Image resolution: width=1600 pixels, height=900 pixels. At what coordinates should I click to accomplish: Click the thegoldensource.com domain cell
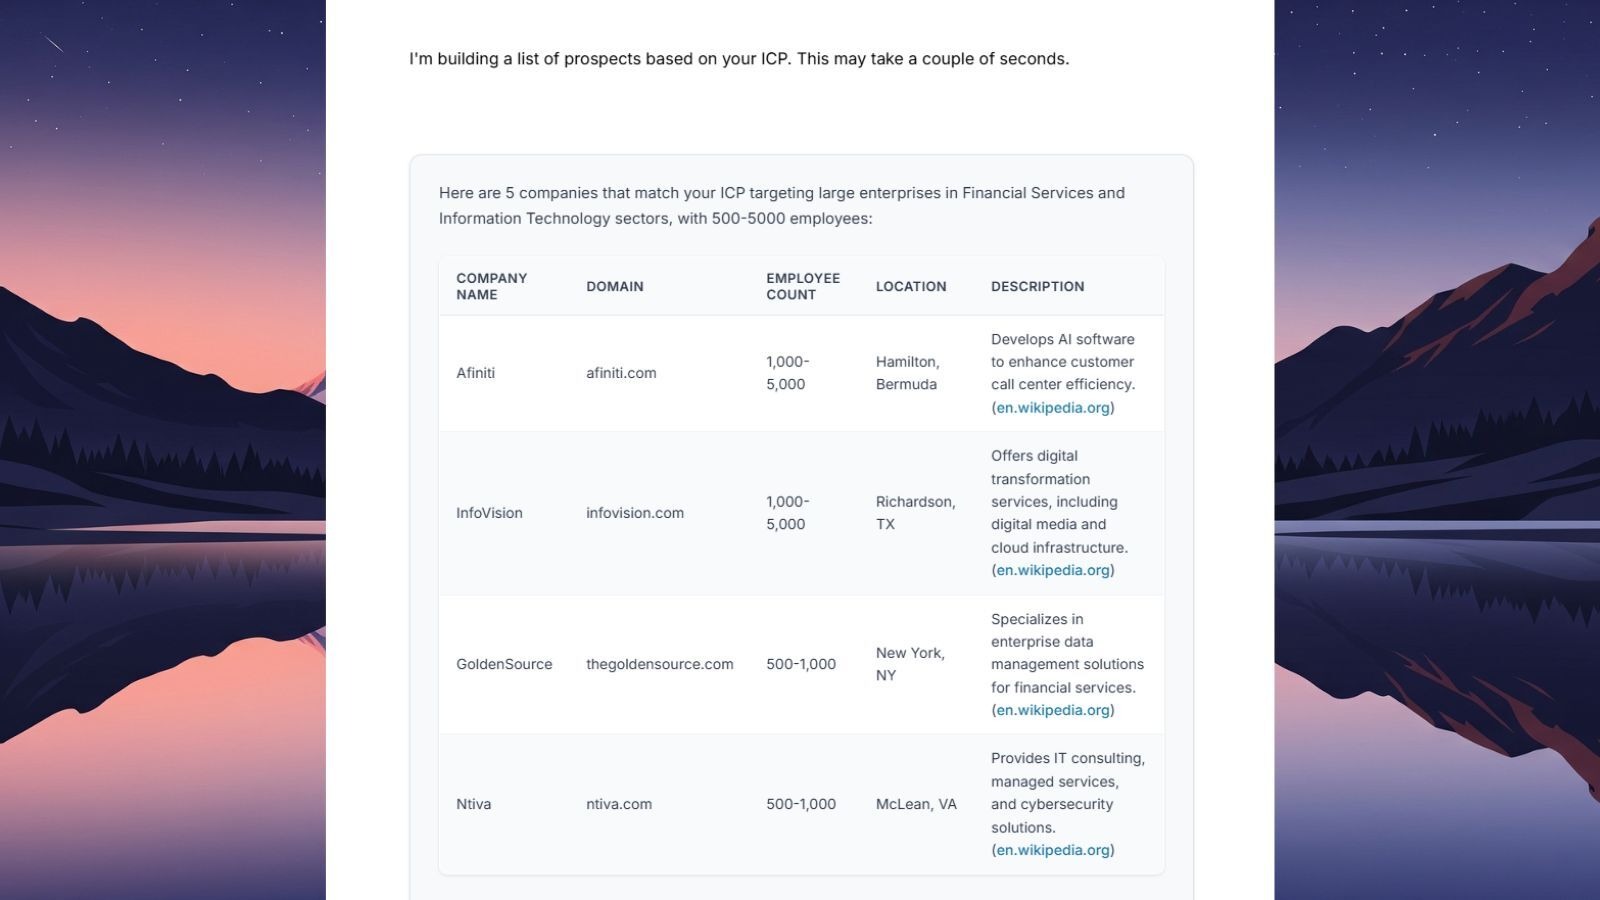pos(659,664)
